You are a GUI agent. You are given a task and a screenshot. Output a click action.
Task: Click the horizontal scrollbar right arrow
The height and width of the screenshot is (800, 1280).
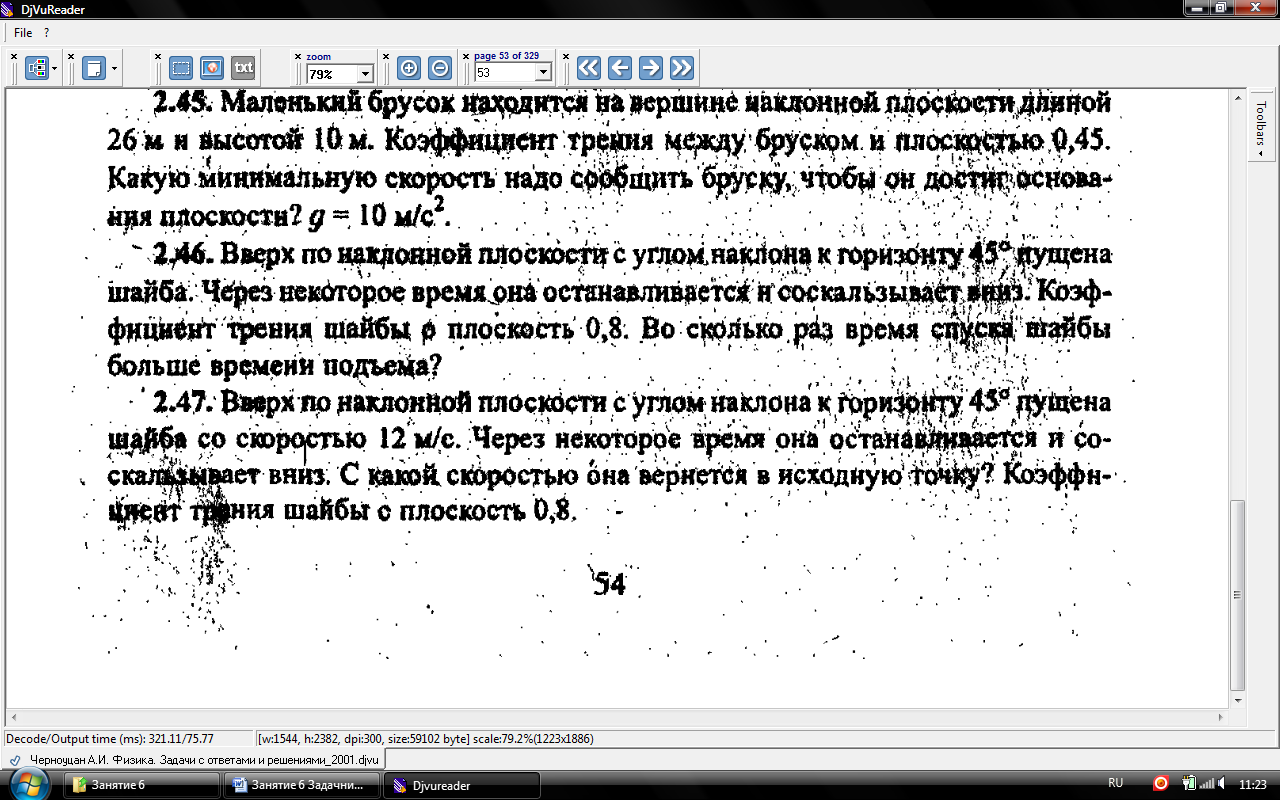1221,719
